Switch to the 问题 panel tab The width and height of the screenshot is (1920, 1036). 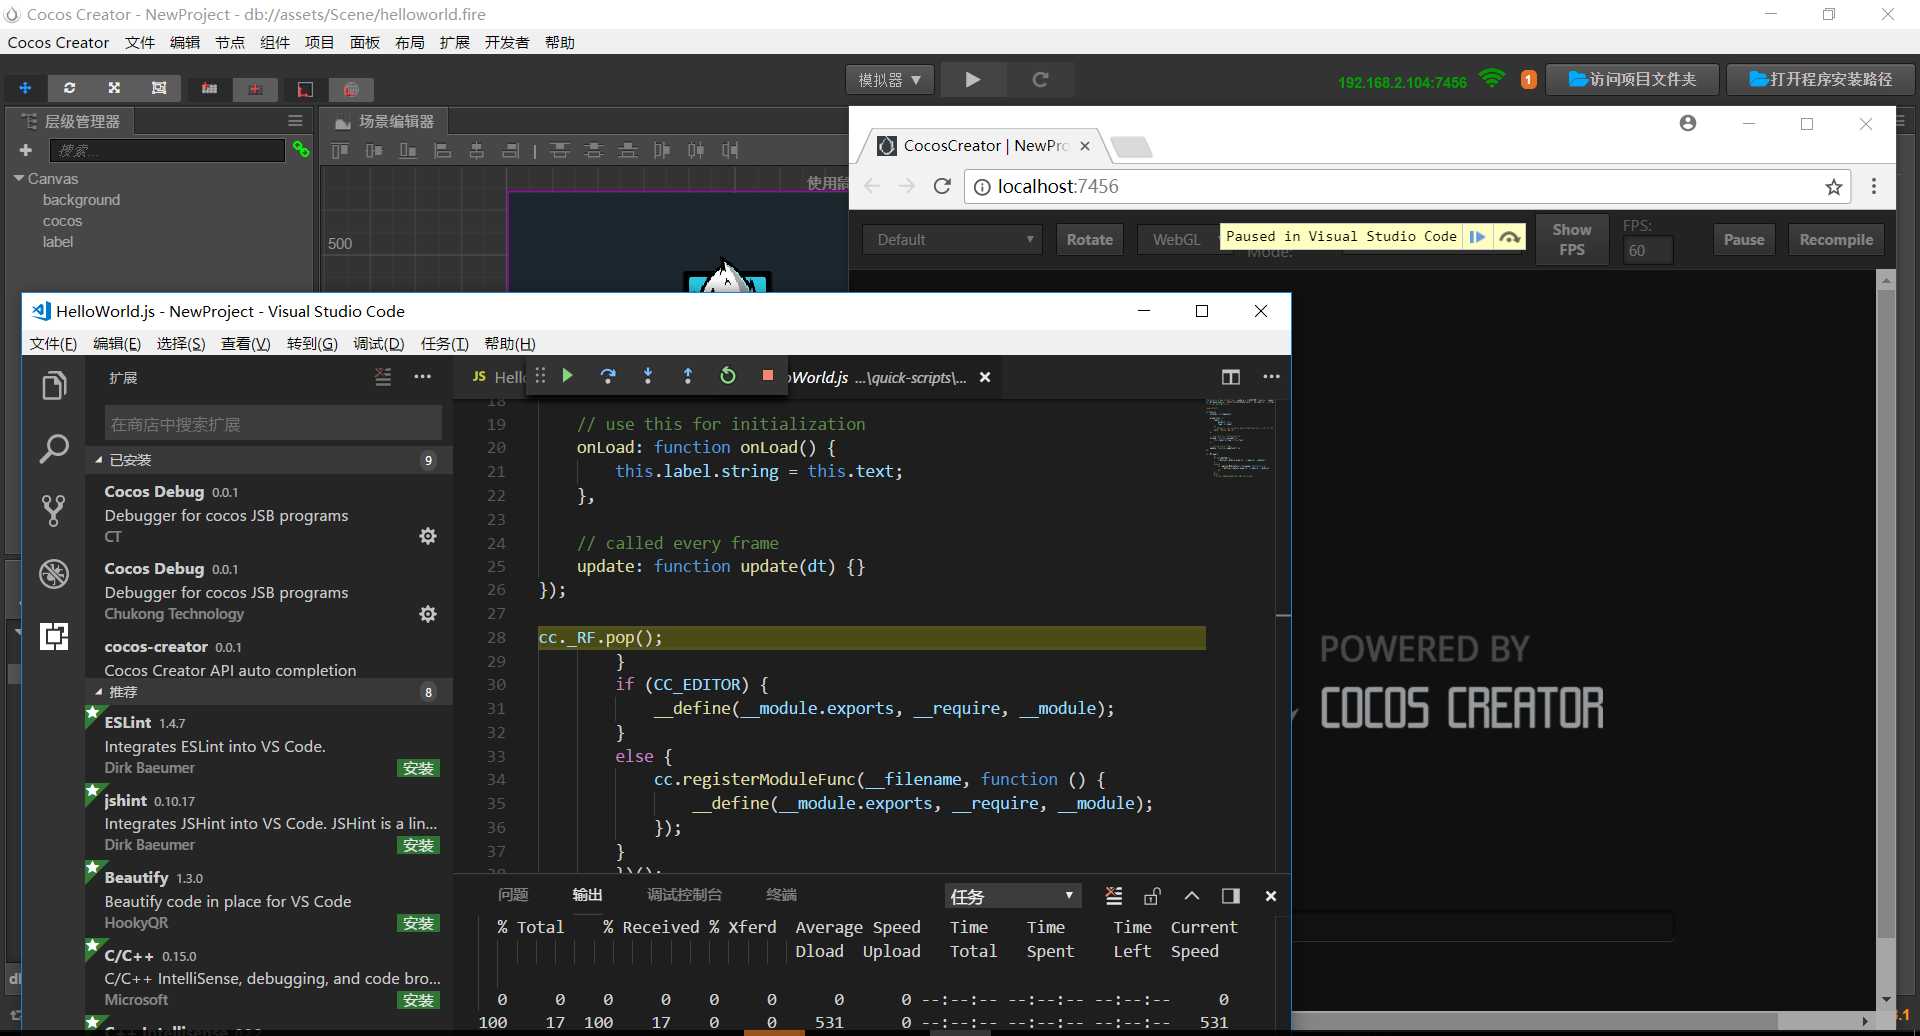(x=513, y=895)
